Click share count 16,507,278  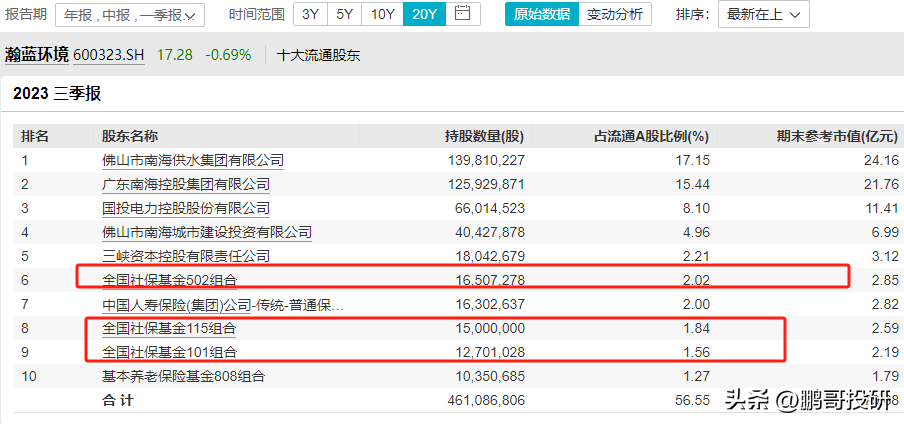tap(489, 280)
